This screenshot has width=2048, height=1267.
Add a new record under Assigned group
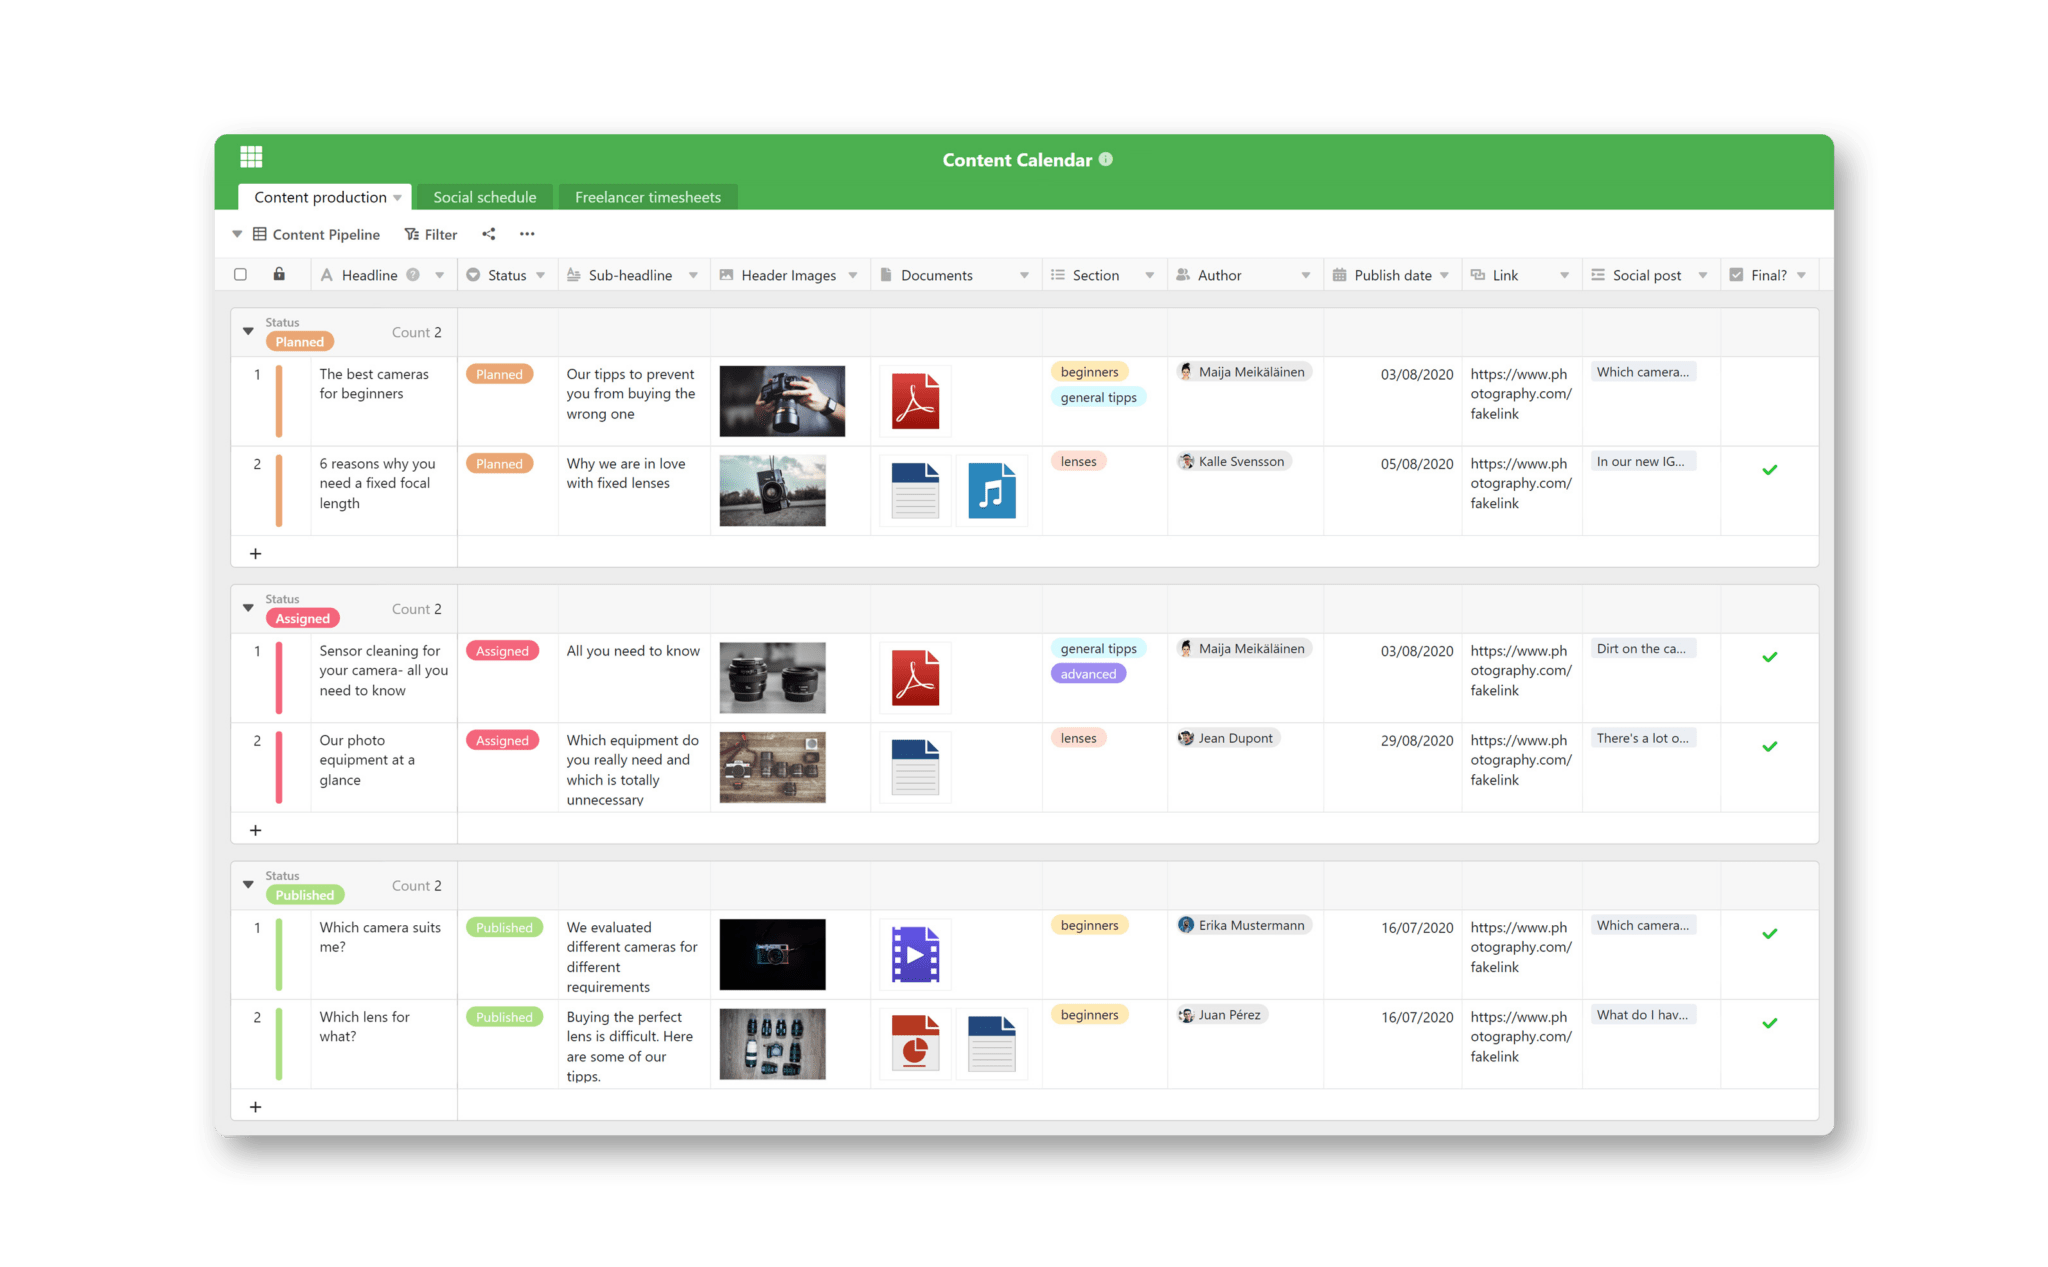[256, 829]
